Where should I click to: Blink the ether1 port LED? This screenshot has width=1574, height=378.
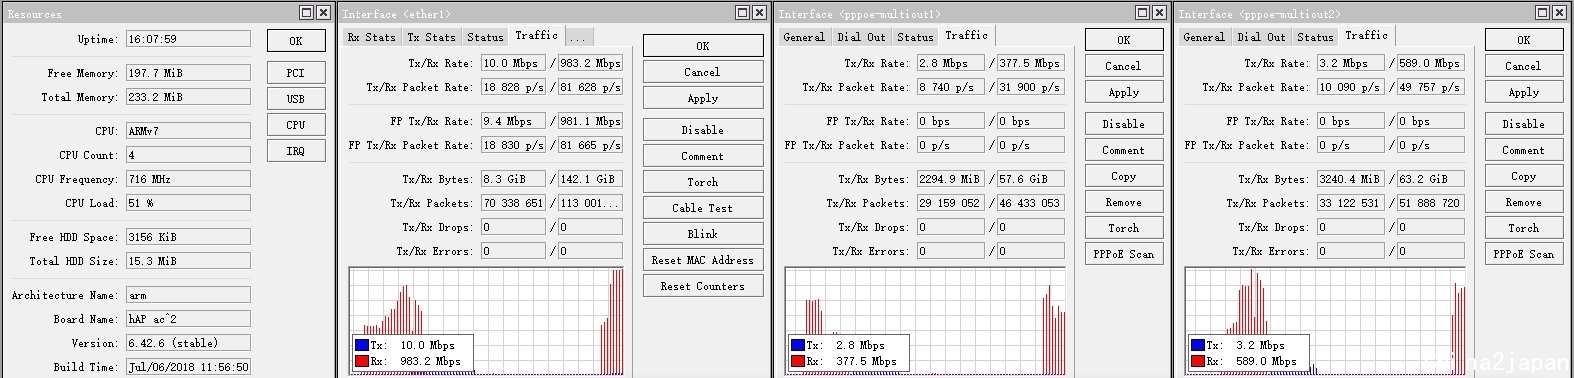pyautogui.click(x=702, y=234)
